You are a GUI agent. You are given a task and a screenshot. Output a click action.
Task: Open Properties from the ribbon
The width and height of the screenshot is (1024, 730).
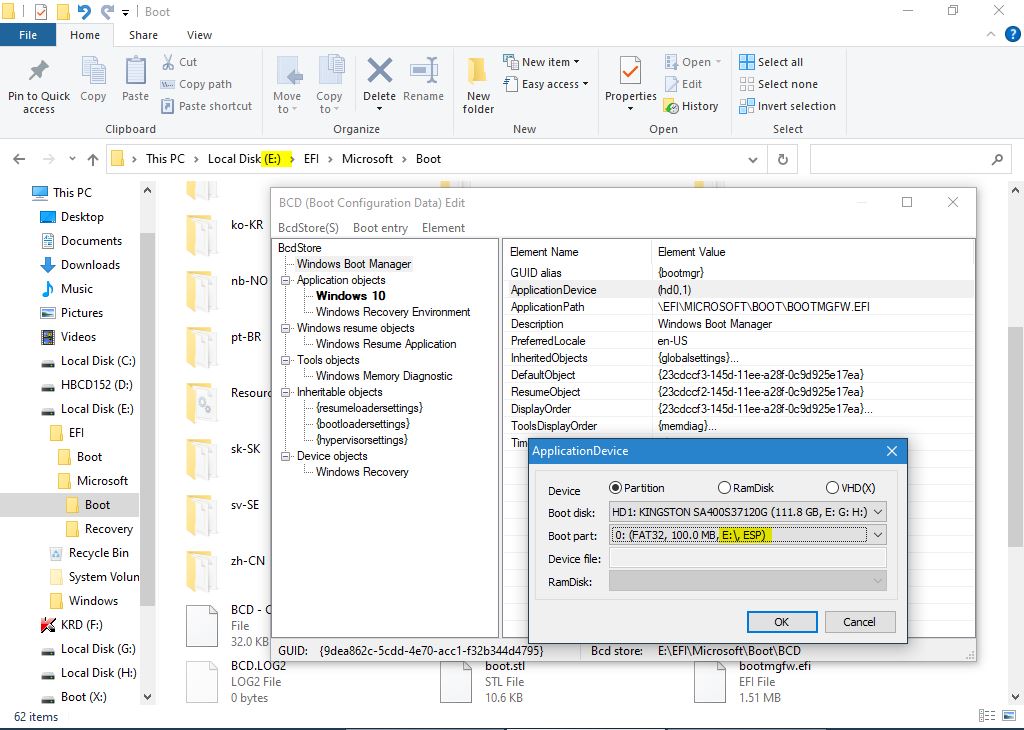point(630,73)
